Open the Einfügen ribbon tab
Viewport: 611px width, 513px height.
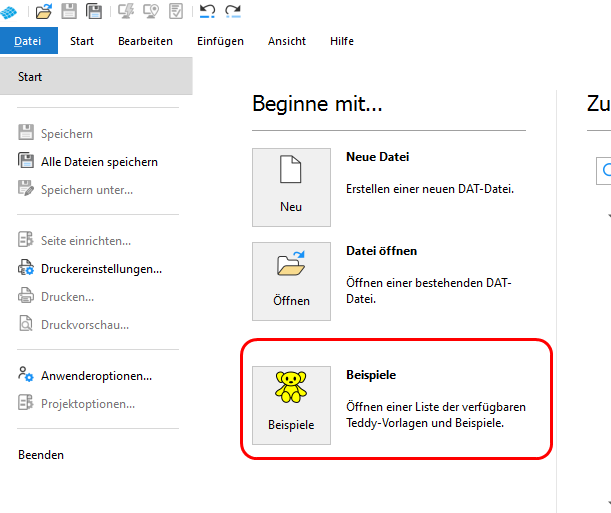tap(220, 41)
